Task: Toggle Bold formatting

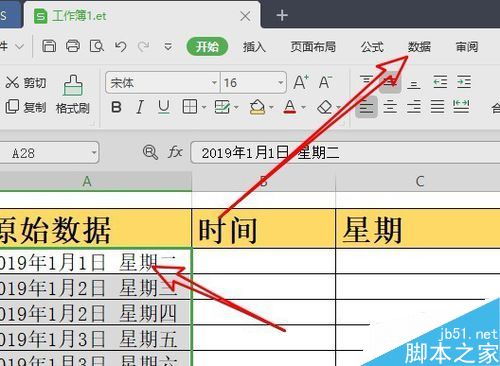Action: tap(116, 107)
